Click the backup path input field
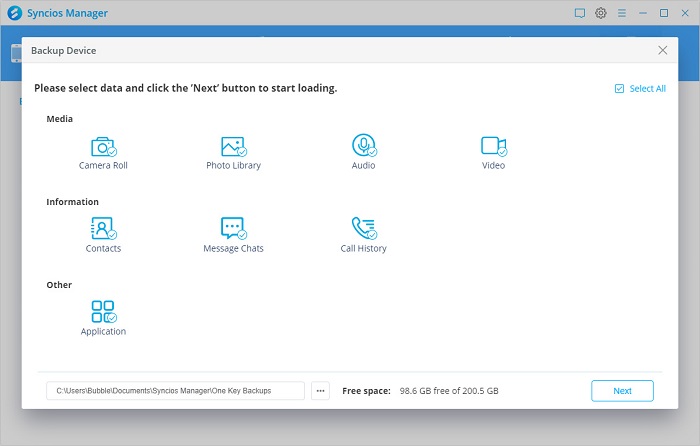 (x=175, y=391)
